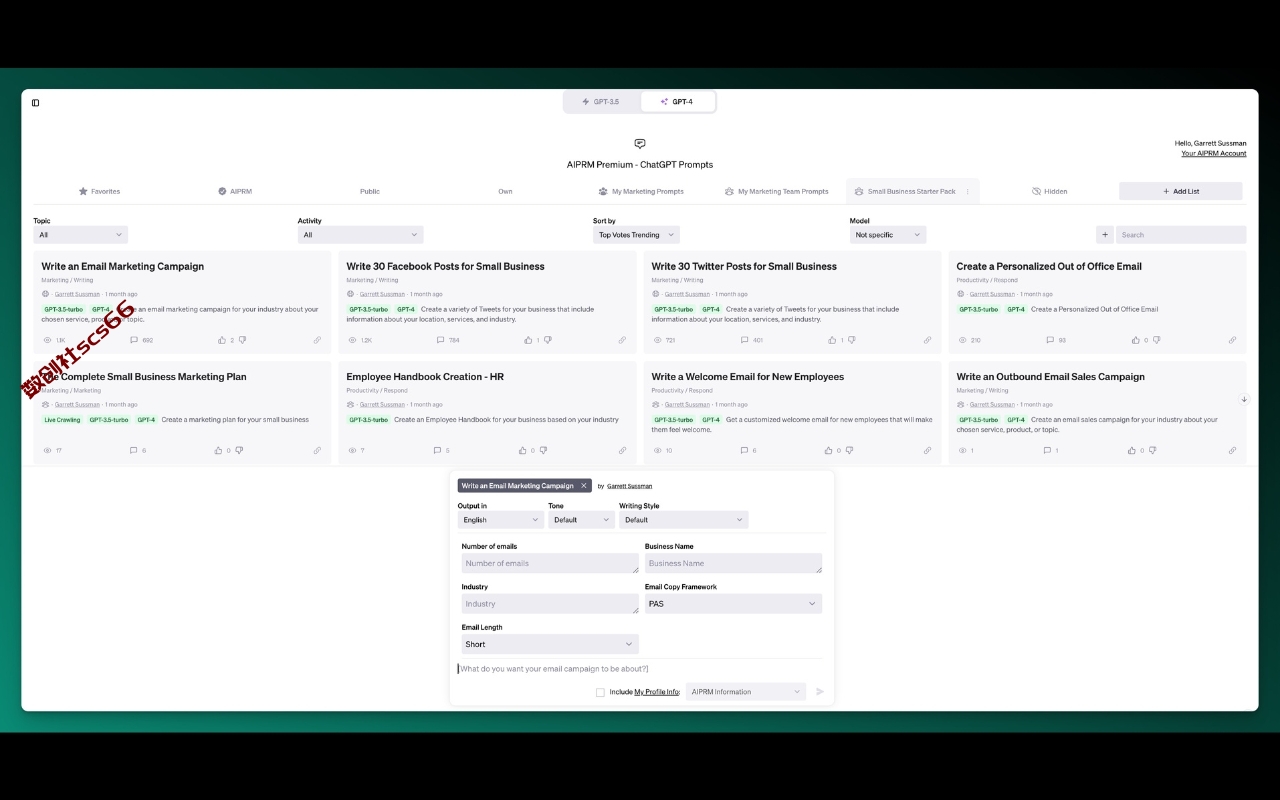Click the email campaign topic text box
Viewport: 1280px width, 800px height.
[x=640, y=669]
